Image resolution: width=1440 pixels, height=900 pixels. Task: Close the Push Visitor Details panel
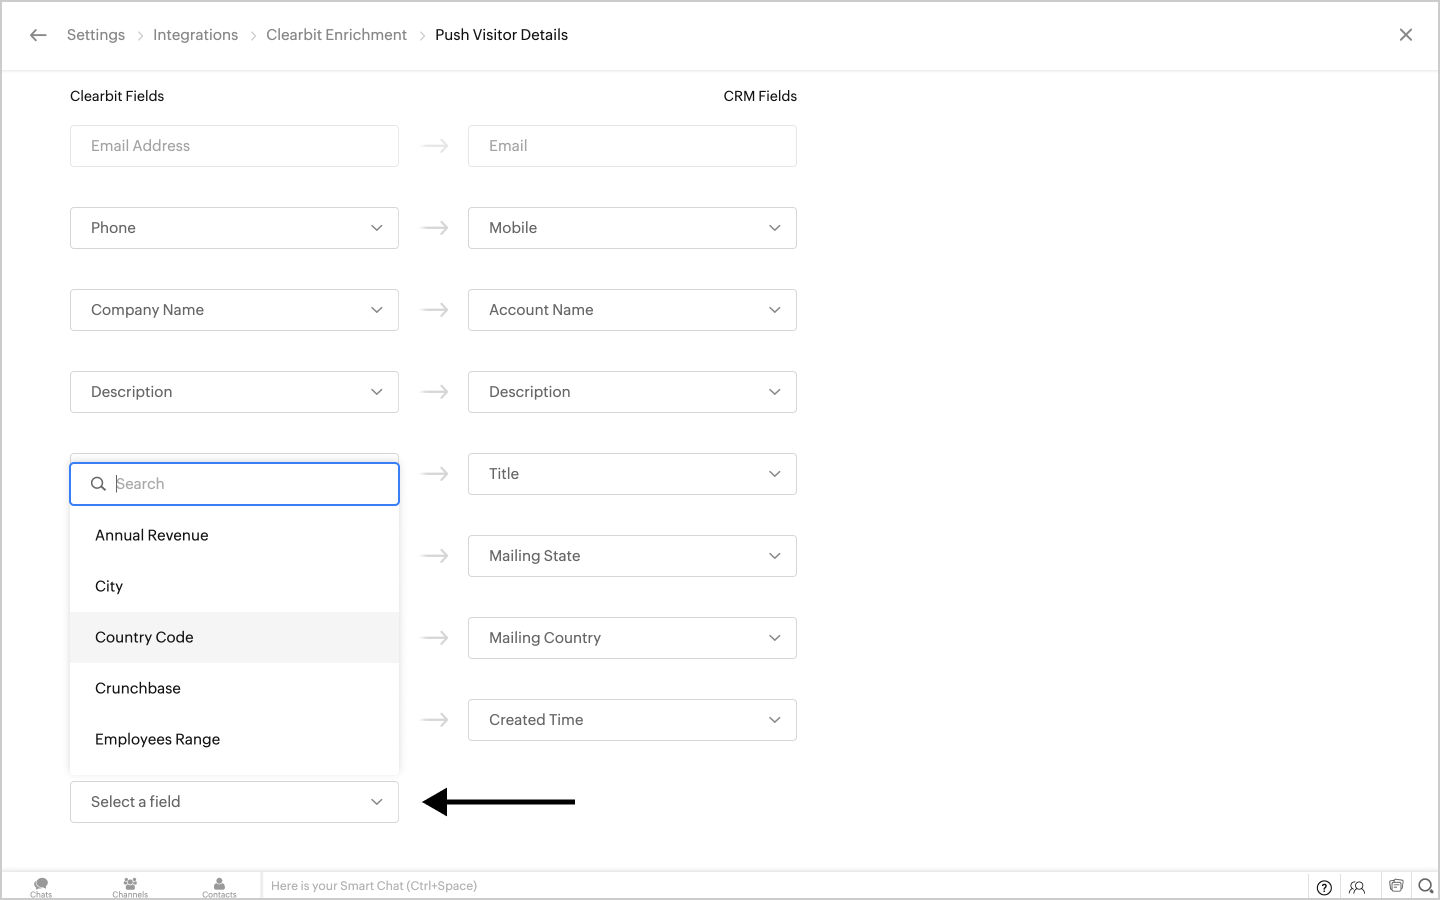(x=1405, y=35)
